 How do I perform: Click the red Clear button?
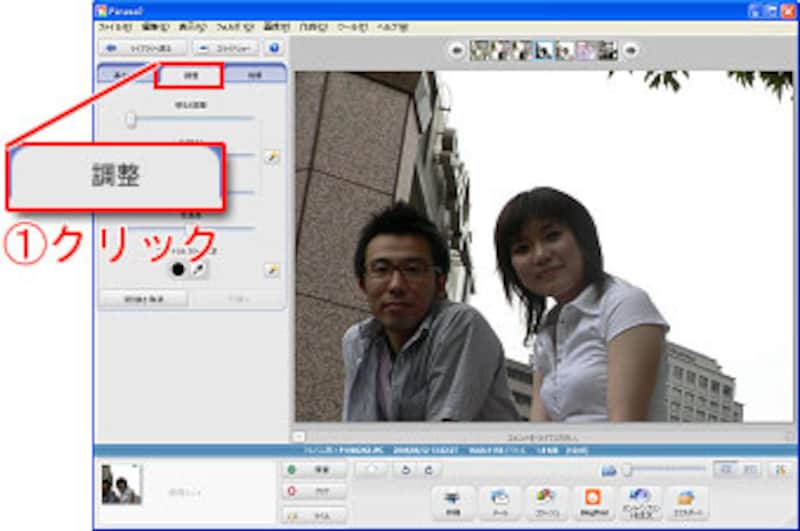[x=314, y=491]
